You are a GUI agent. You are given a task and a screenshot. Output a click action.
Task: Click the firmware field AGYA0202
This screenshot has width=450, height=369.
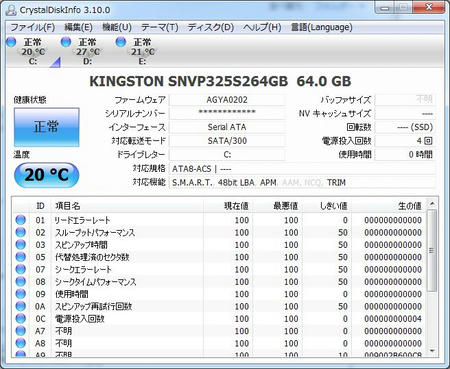[x=227, y=100]
